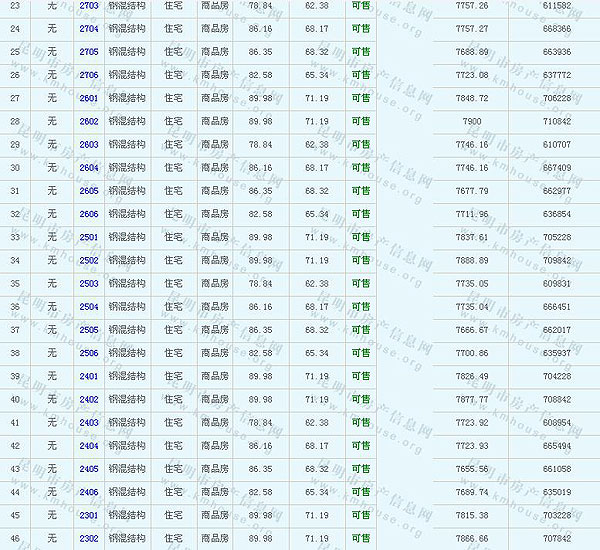This screenshot has height=550, width=600.
Task: Open room 2603 link
Action: (88, 145)
